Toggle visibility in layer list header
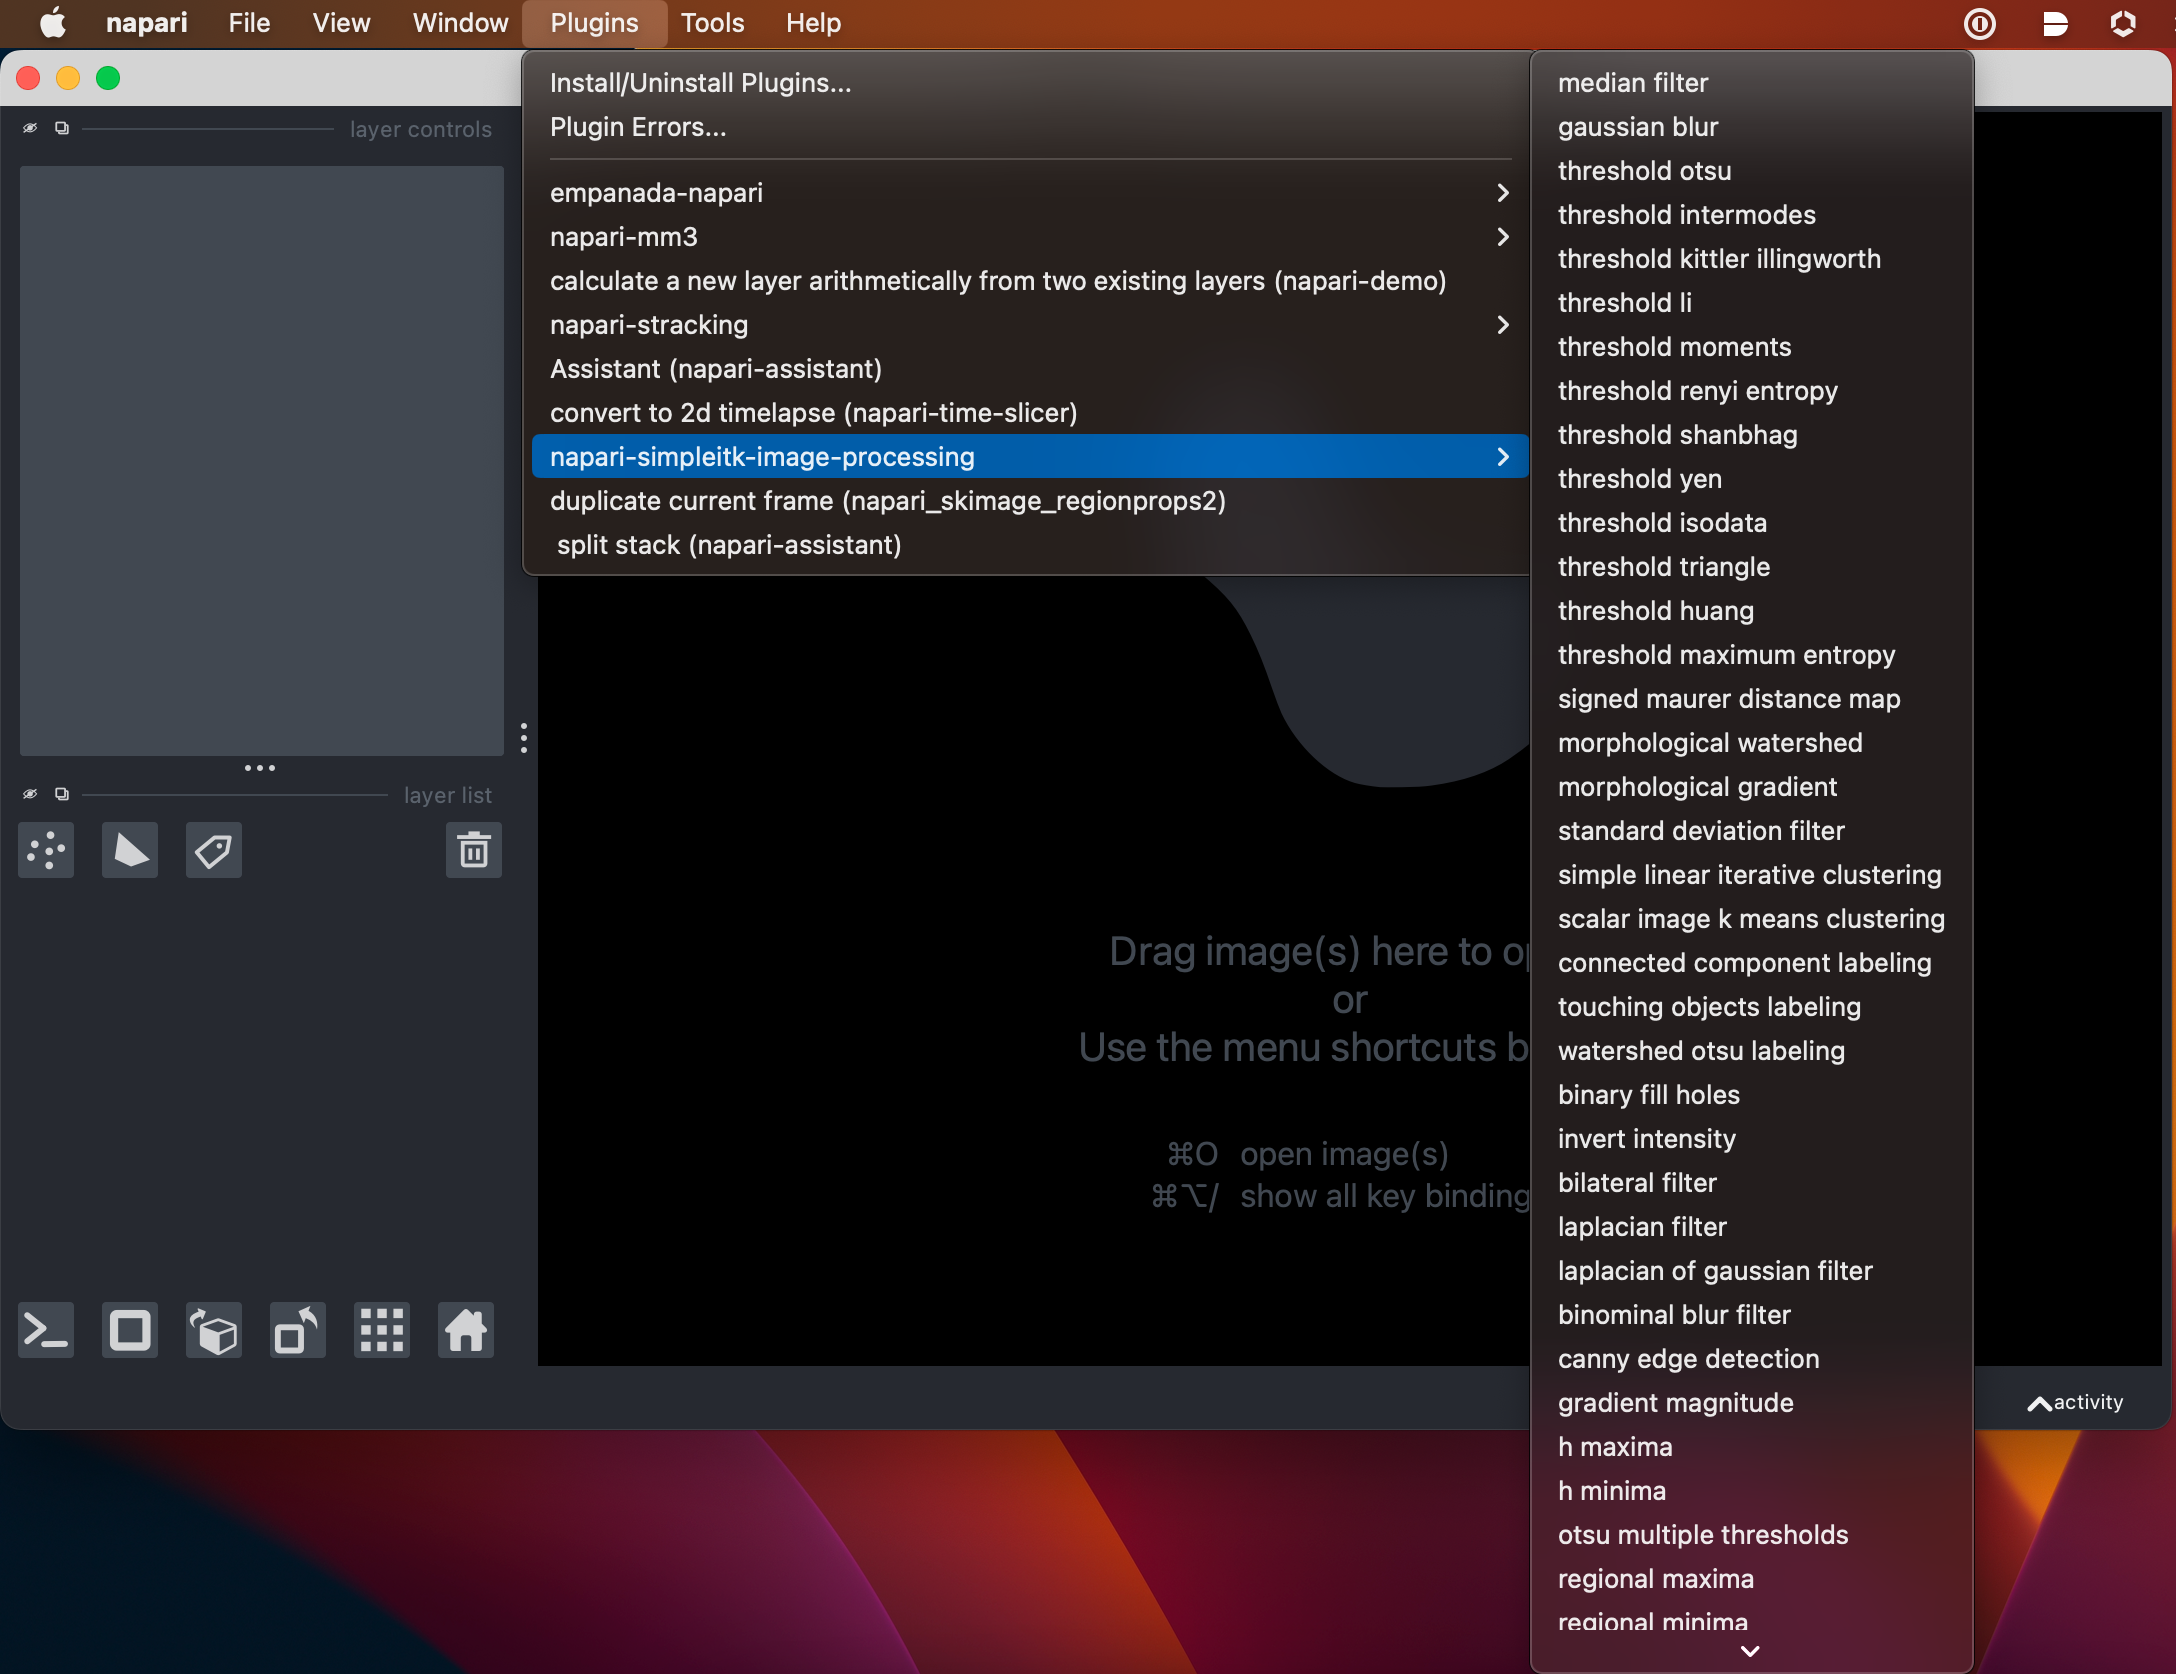 pyautogui.click(x=29, y=793)
